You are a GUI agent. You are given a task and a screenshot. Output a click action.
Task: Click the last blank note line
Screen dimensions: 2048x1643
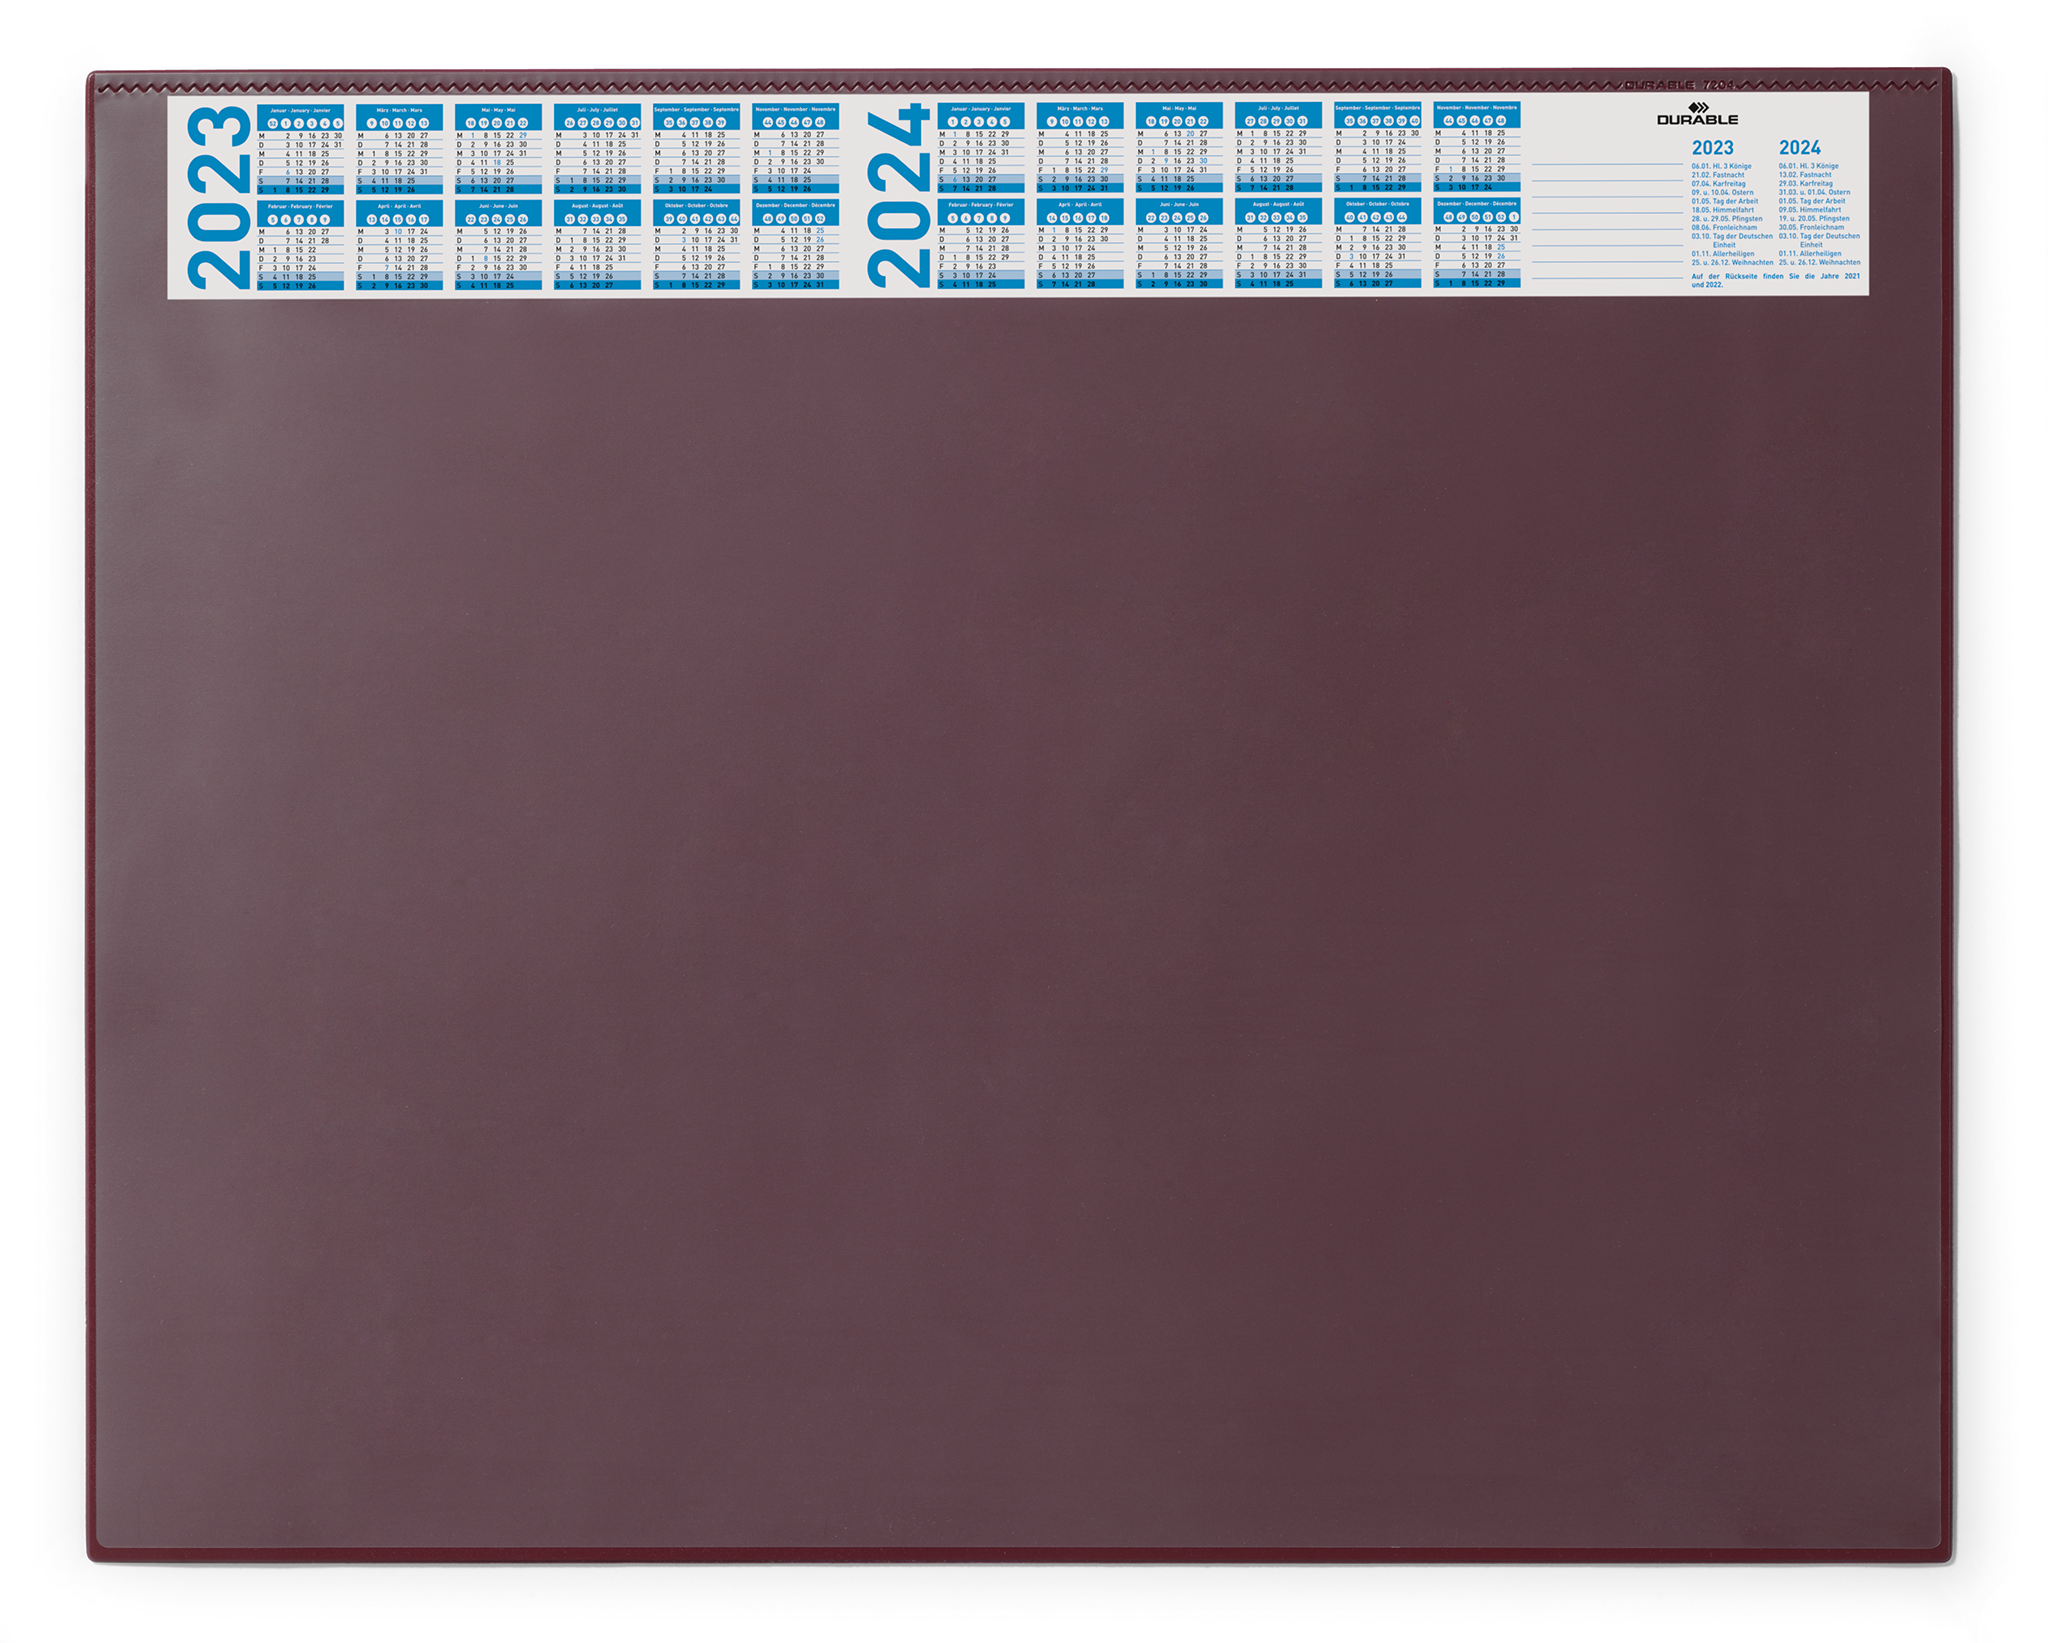[x=1607, y=276]
